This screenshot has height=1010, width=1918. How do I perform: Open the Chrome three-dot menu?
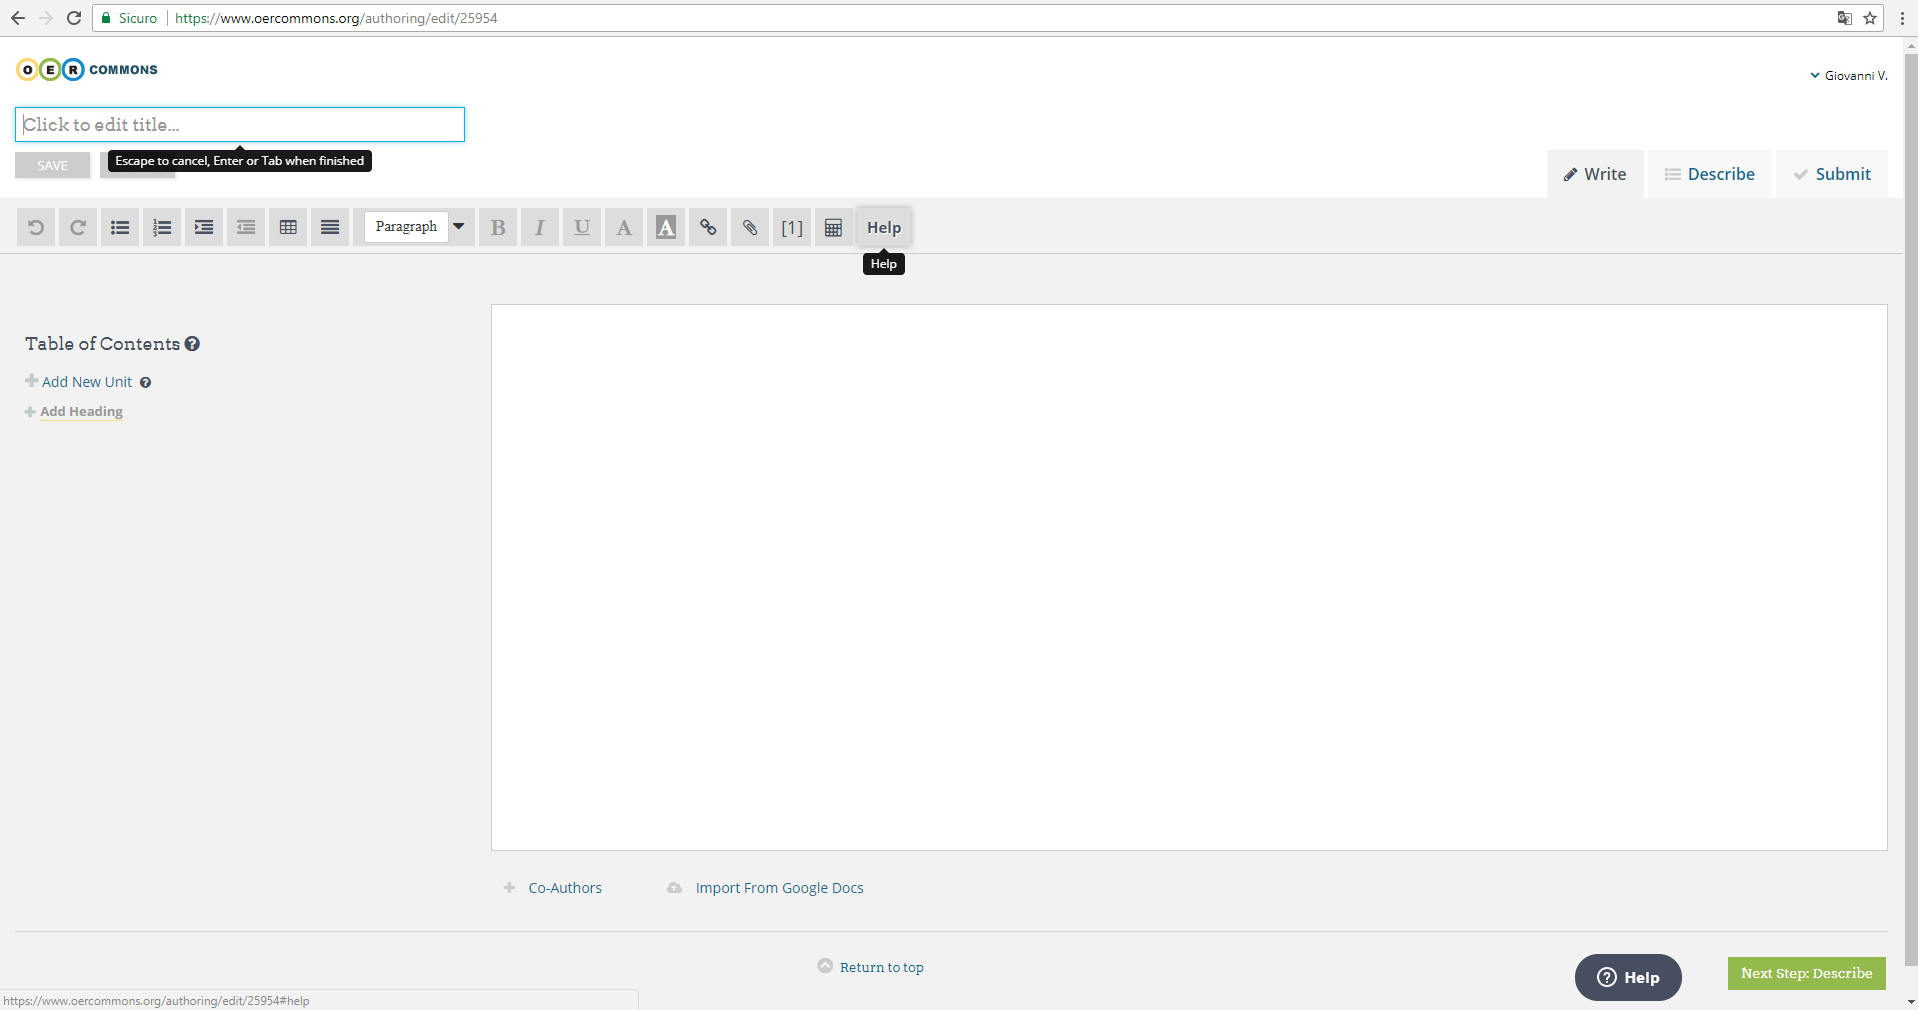[1902, 18]
